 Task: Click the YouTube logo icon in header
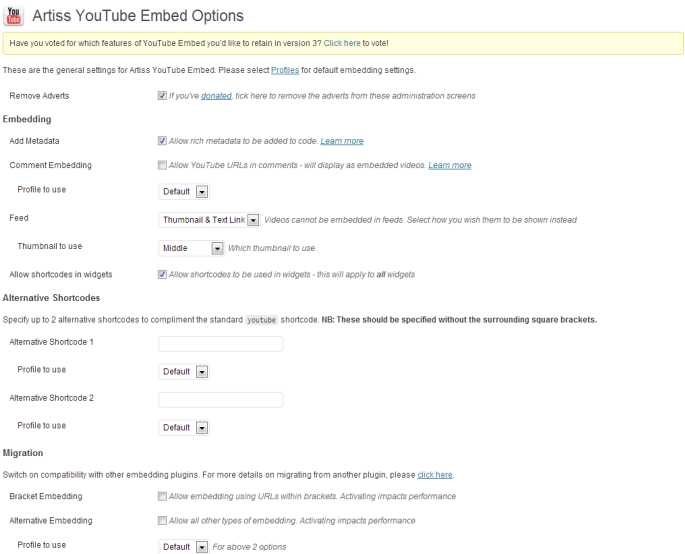14,16
